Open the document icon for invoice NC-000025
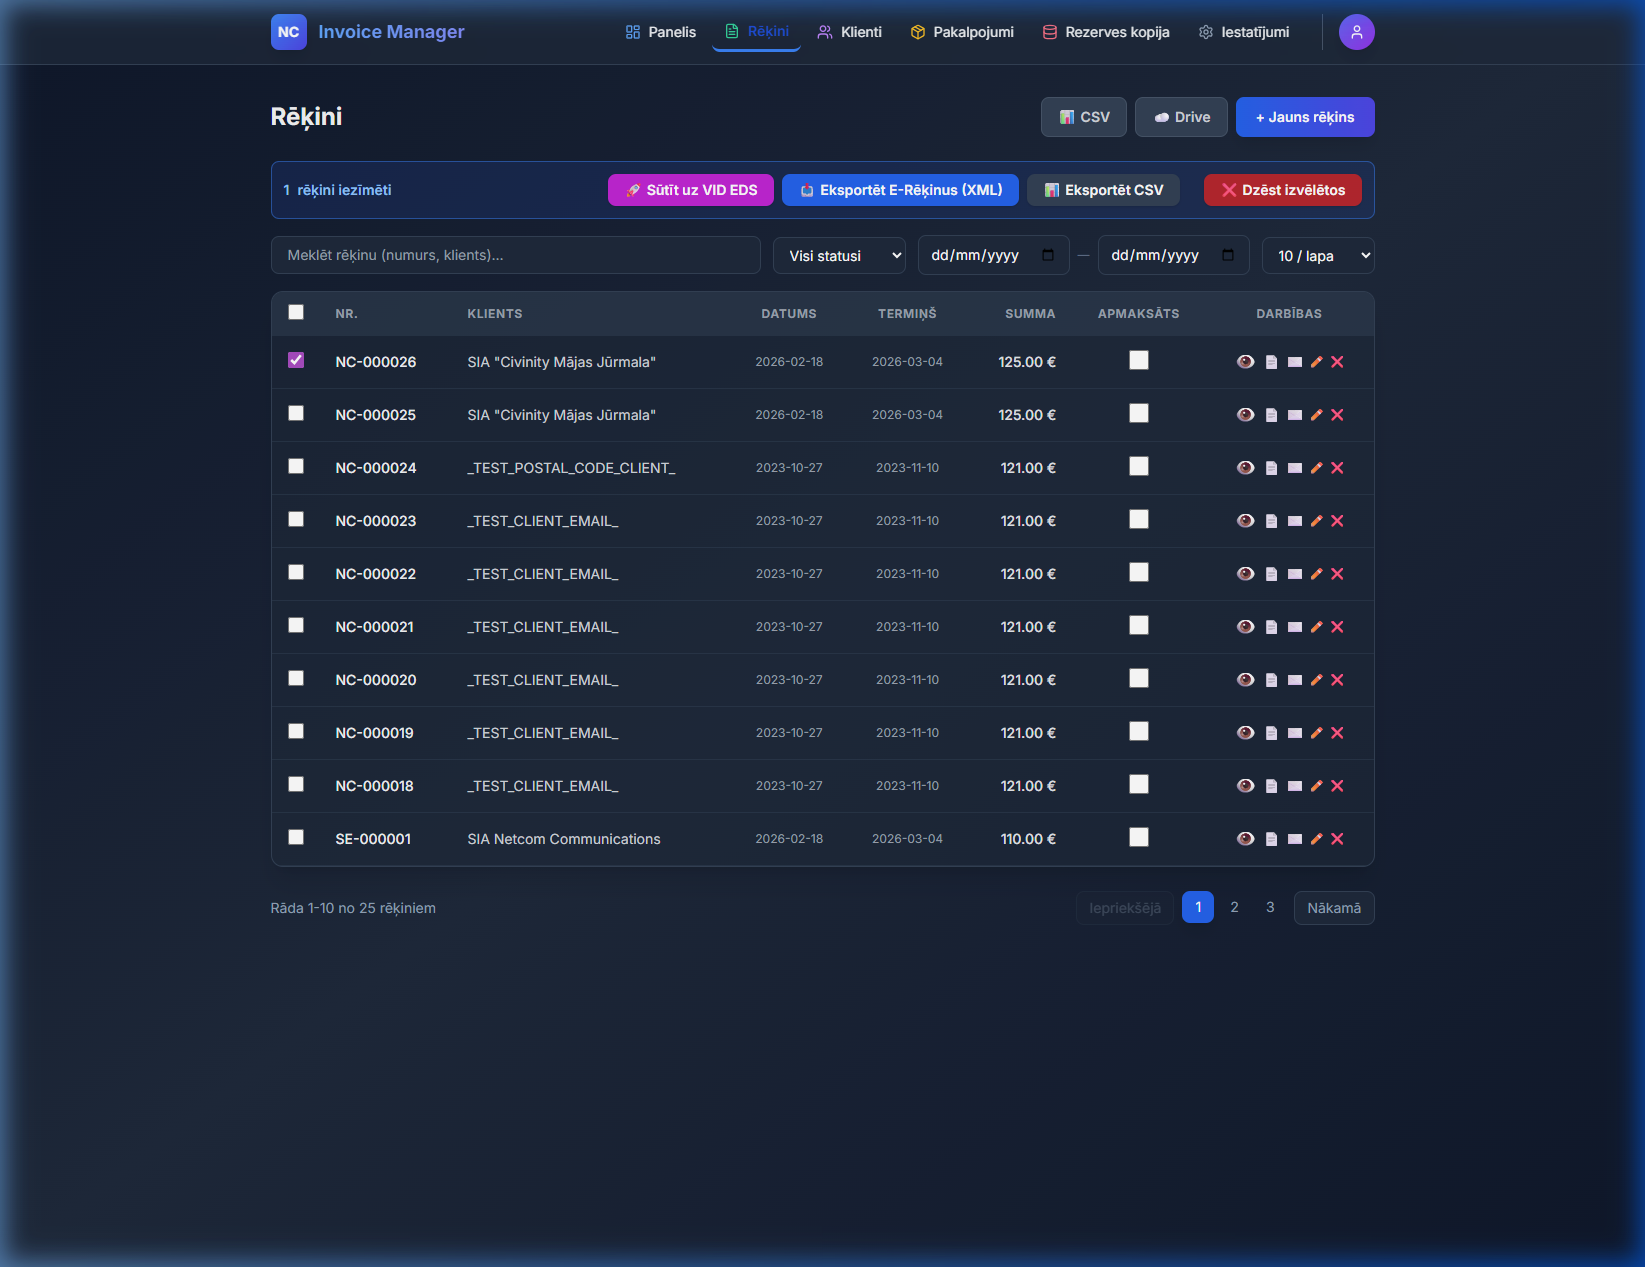Image resolution: width=1645 pixels, height=1267 pixels. click(1271, 415)
